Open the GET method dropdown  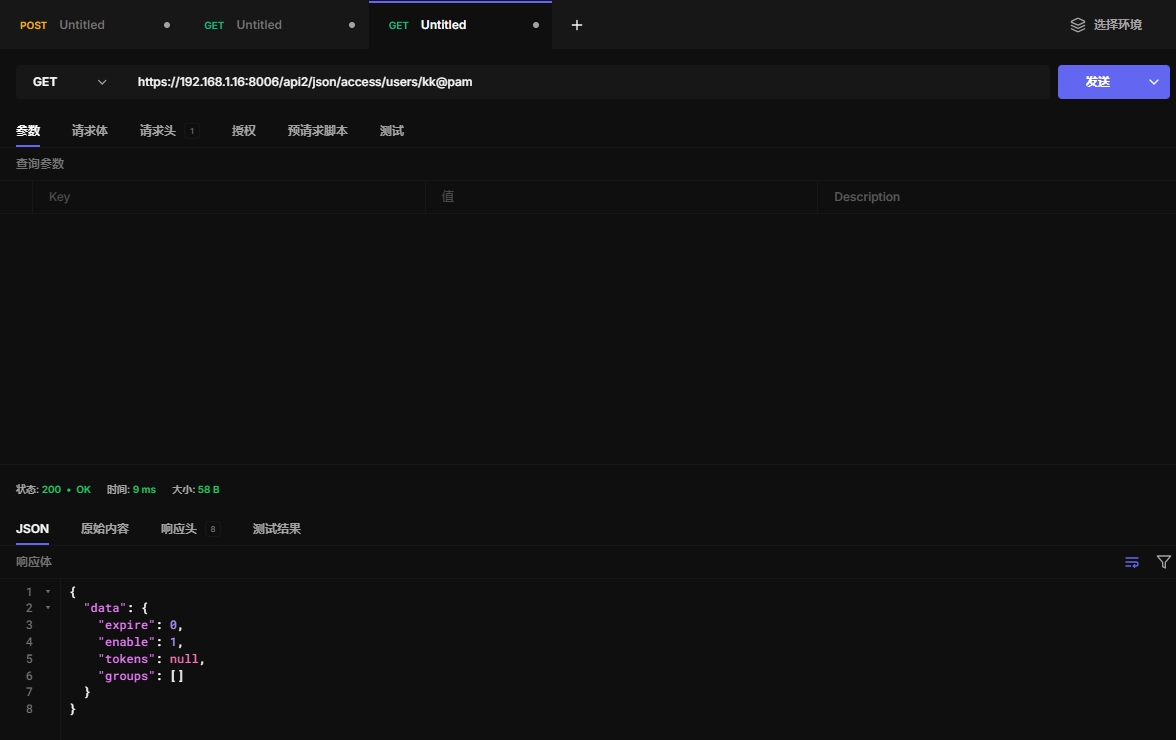coord(69,82)
